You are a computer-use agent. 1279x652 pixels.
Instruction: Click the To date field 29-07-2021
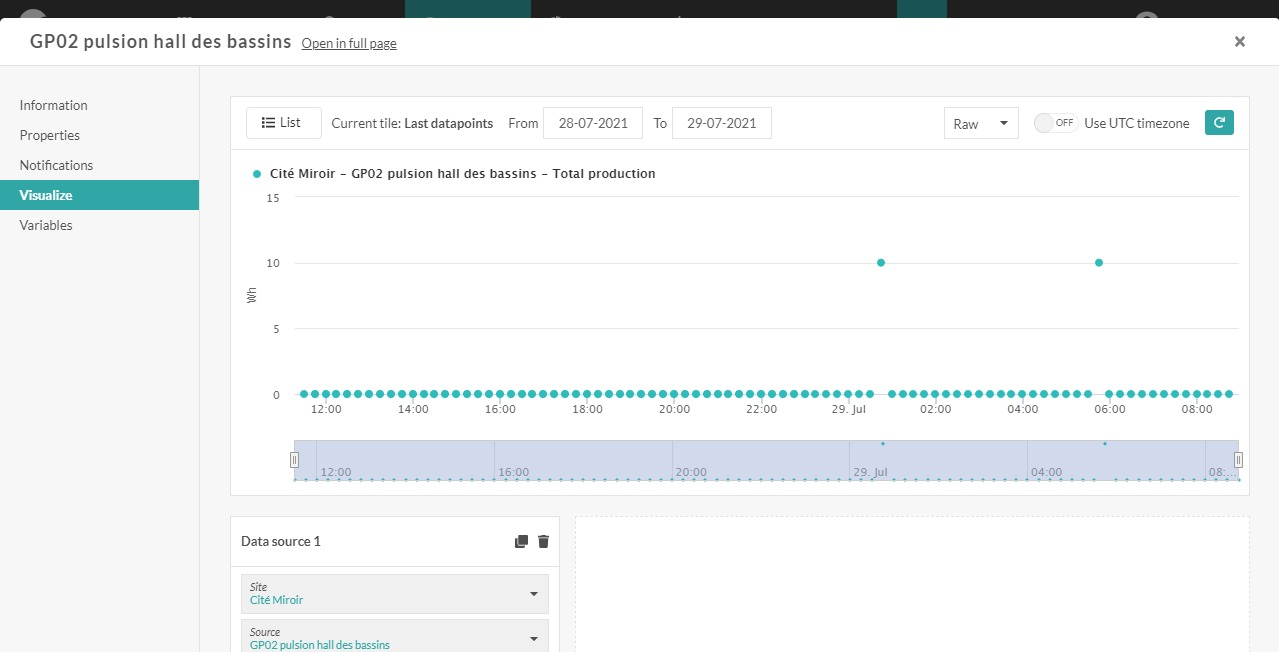pyautogui.click(x=721, y=124)
